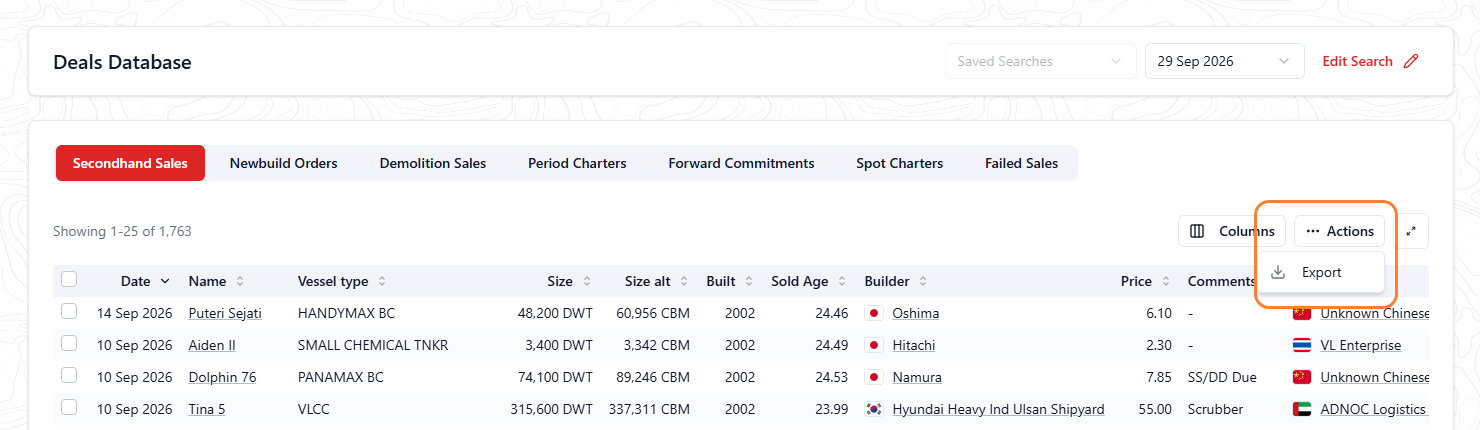Expand the 29 Sep 2026 date dropdown

click(x=1225, y=61)
